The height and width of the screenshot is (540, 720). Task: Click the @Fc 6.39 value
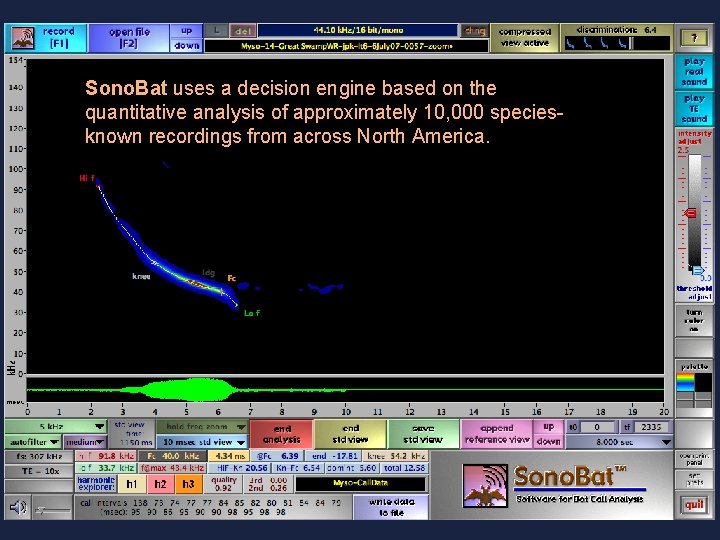pos(277,456)
